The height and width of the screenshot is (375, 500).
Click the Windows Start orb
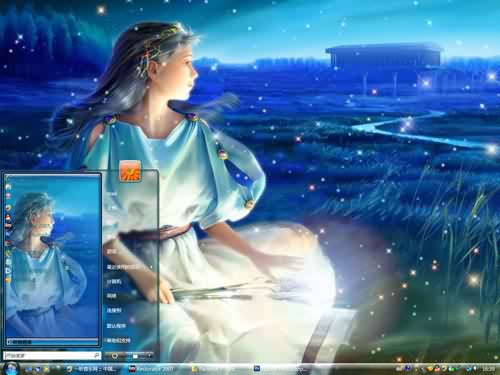coord(12,368)
